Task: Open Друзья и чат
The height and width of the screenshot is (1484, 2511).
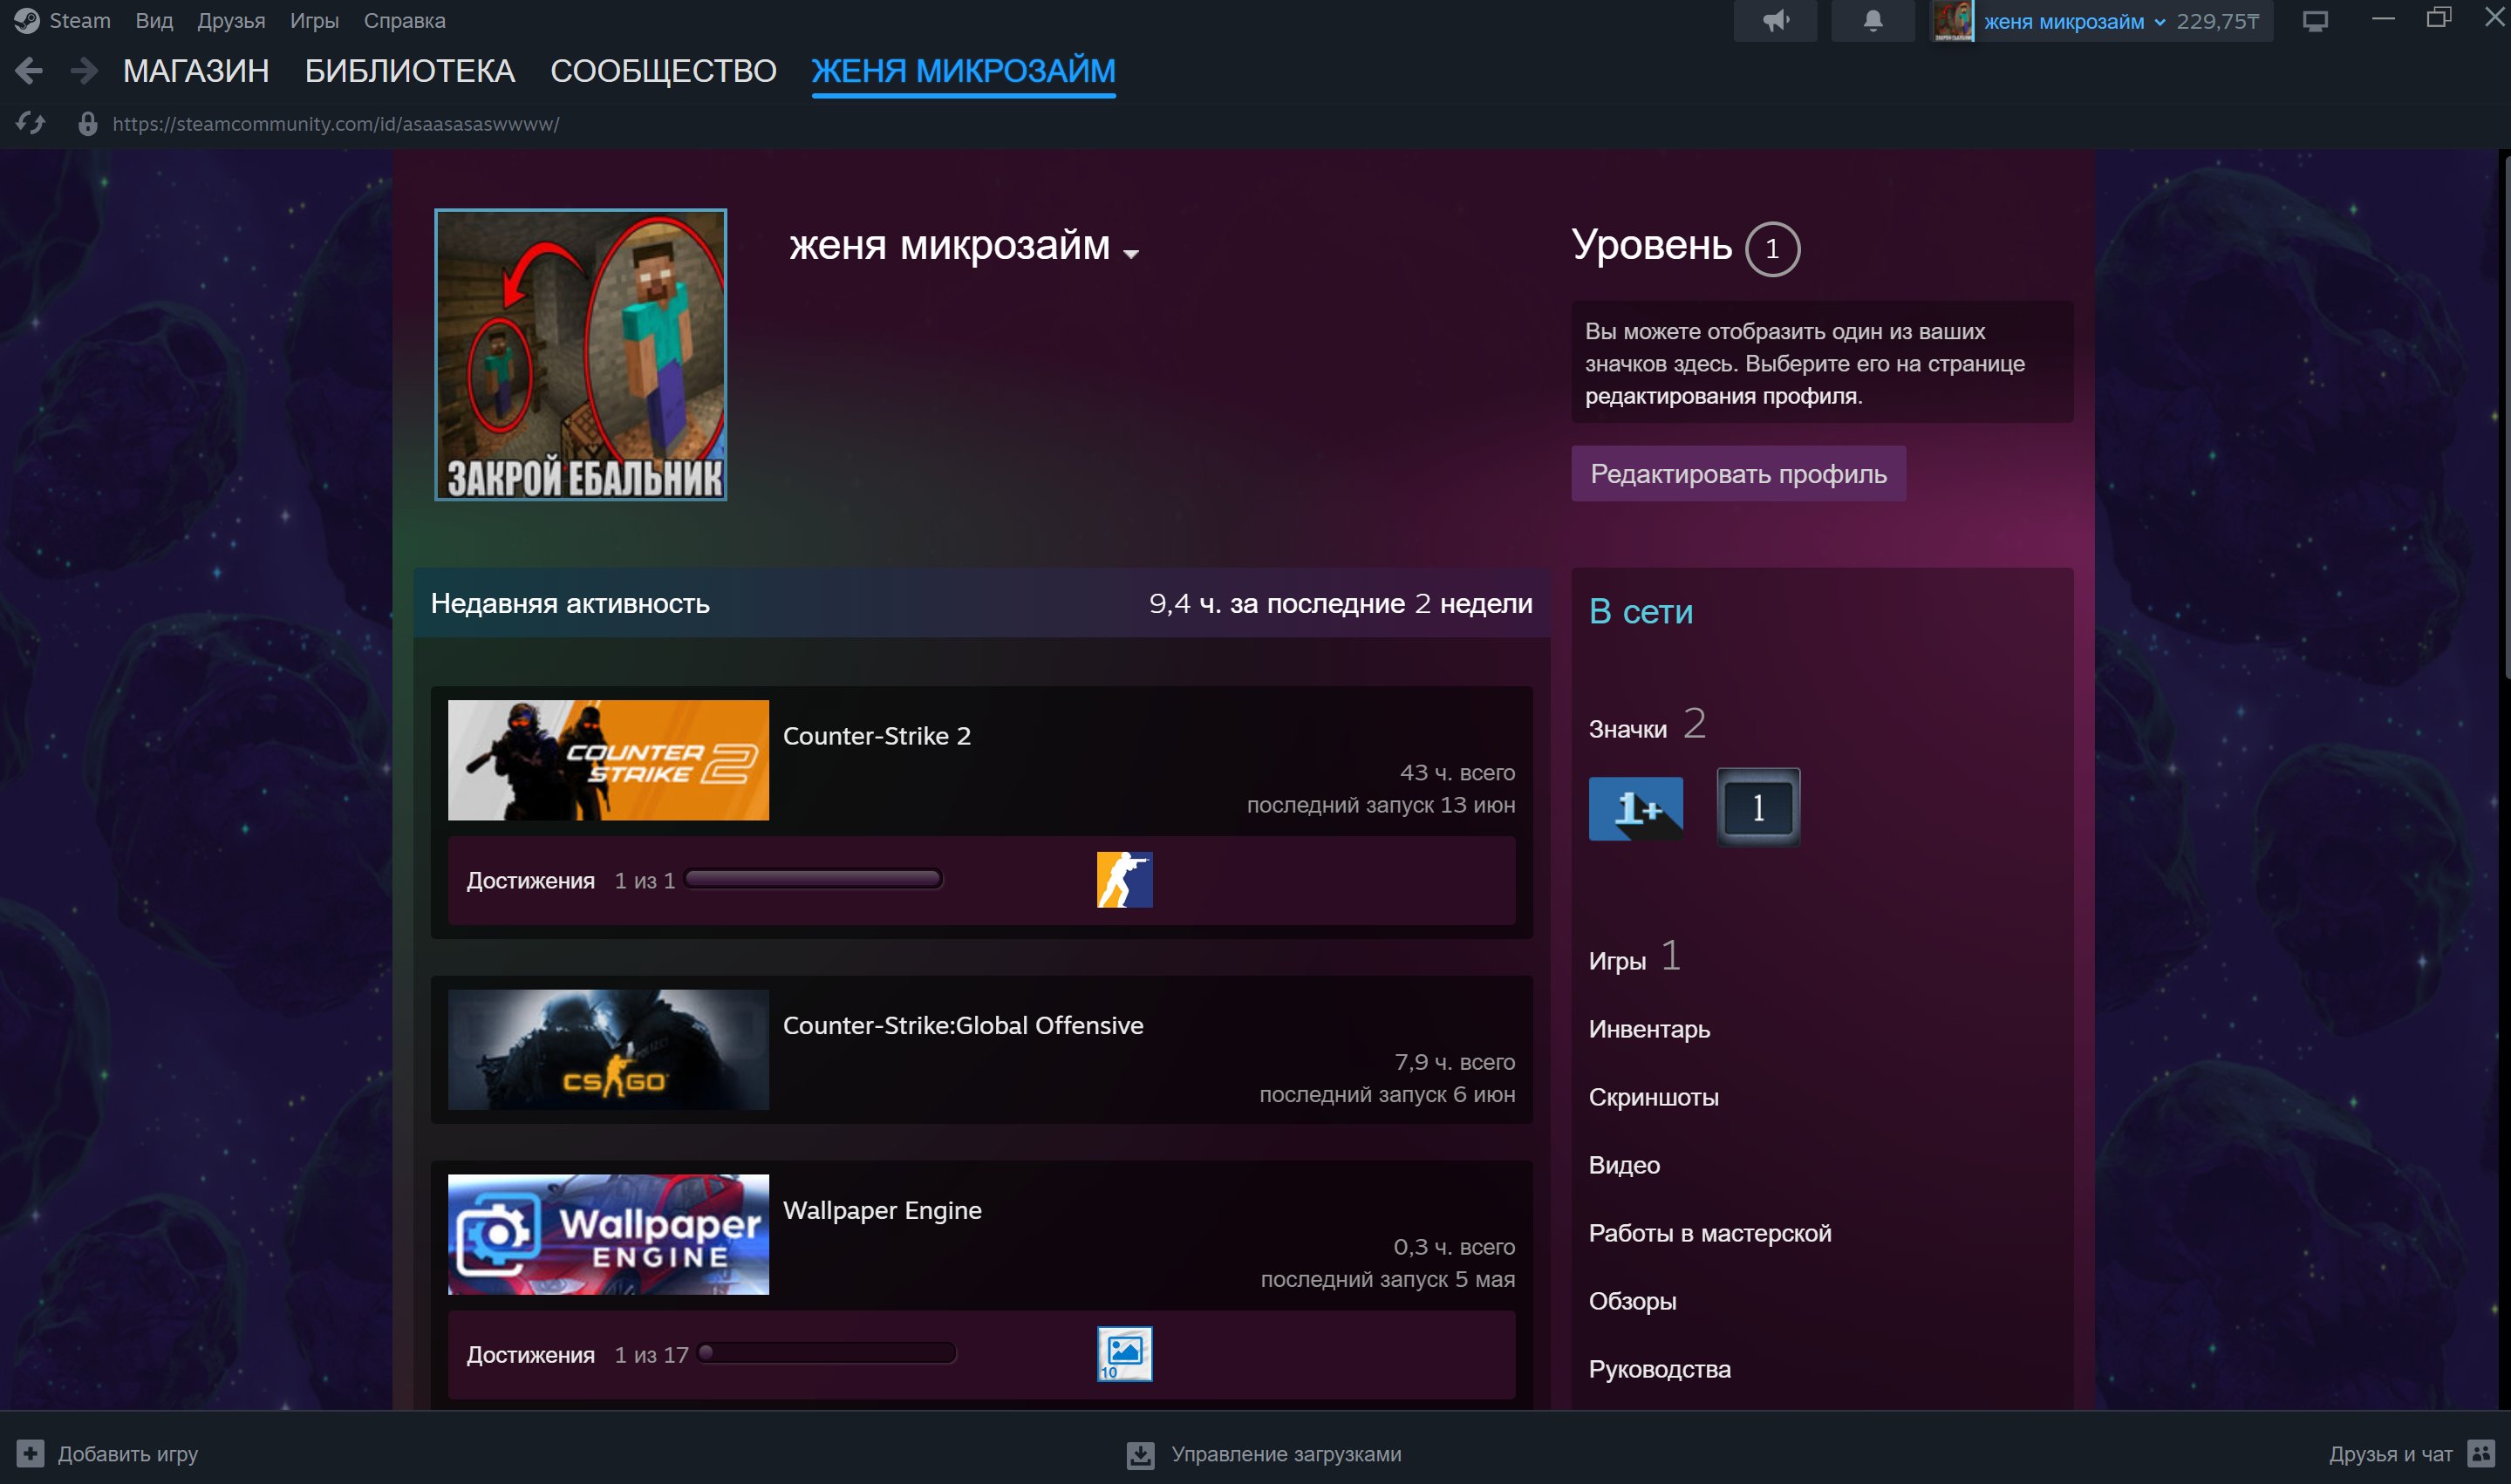Action: point(2391,1454)
